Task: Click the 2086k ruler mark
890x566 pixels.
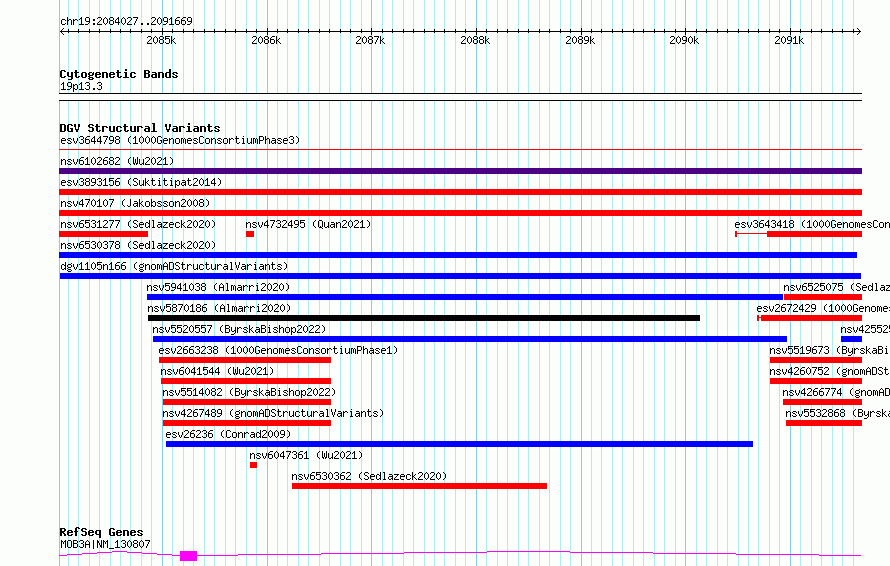Action: coord(266,40)
